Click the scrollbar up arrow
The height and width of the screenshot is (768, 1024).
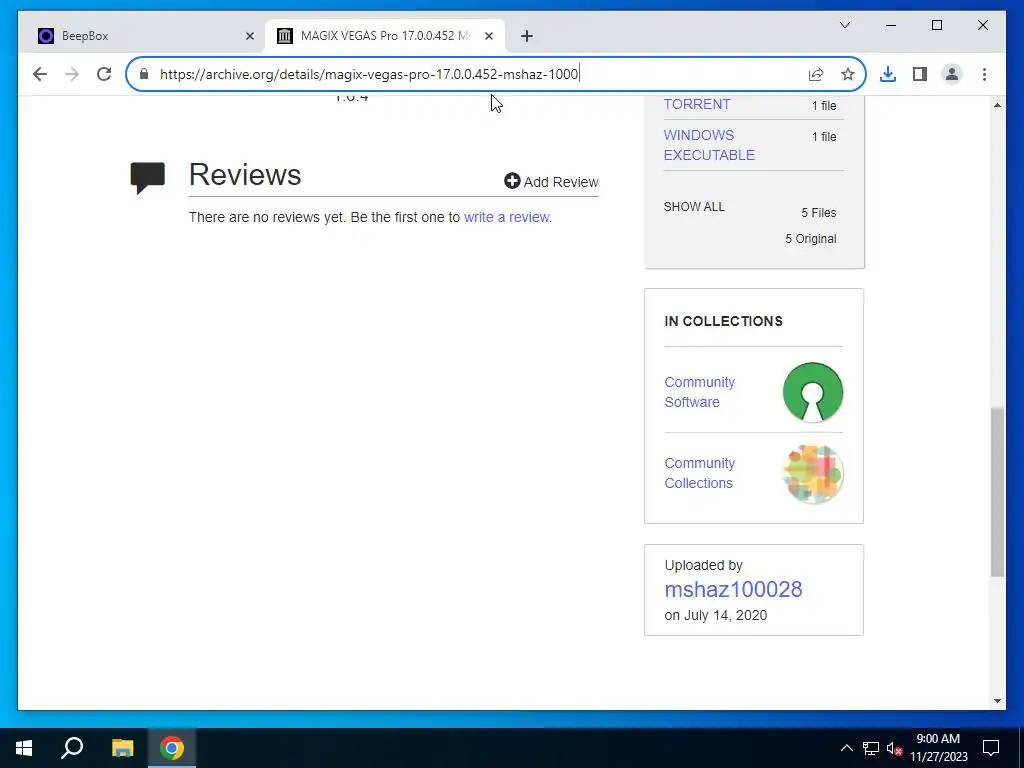(997, 104)
